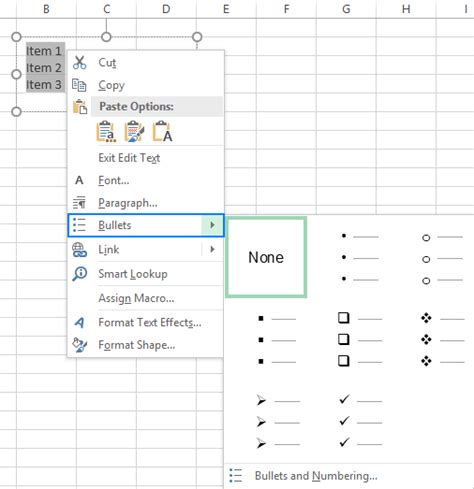The width and height of the screenshot is (474, 489).
Task: Click the Smart Lookup magnifier icon
Action: [80, 274]
